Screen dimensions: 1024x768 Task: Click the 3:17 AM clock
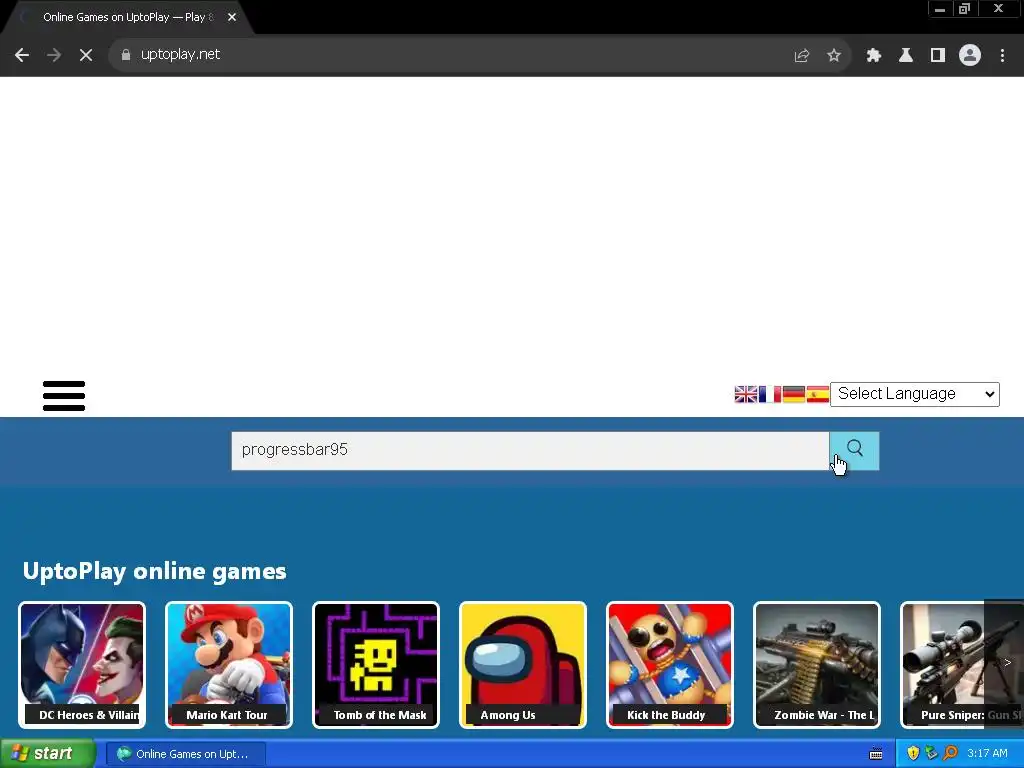click(x=987, y=754)
